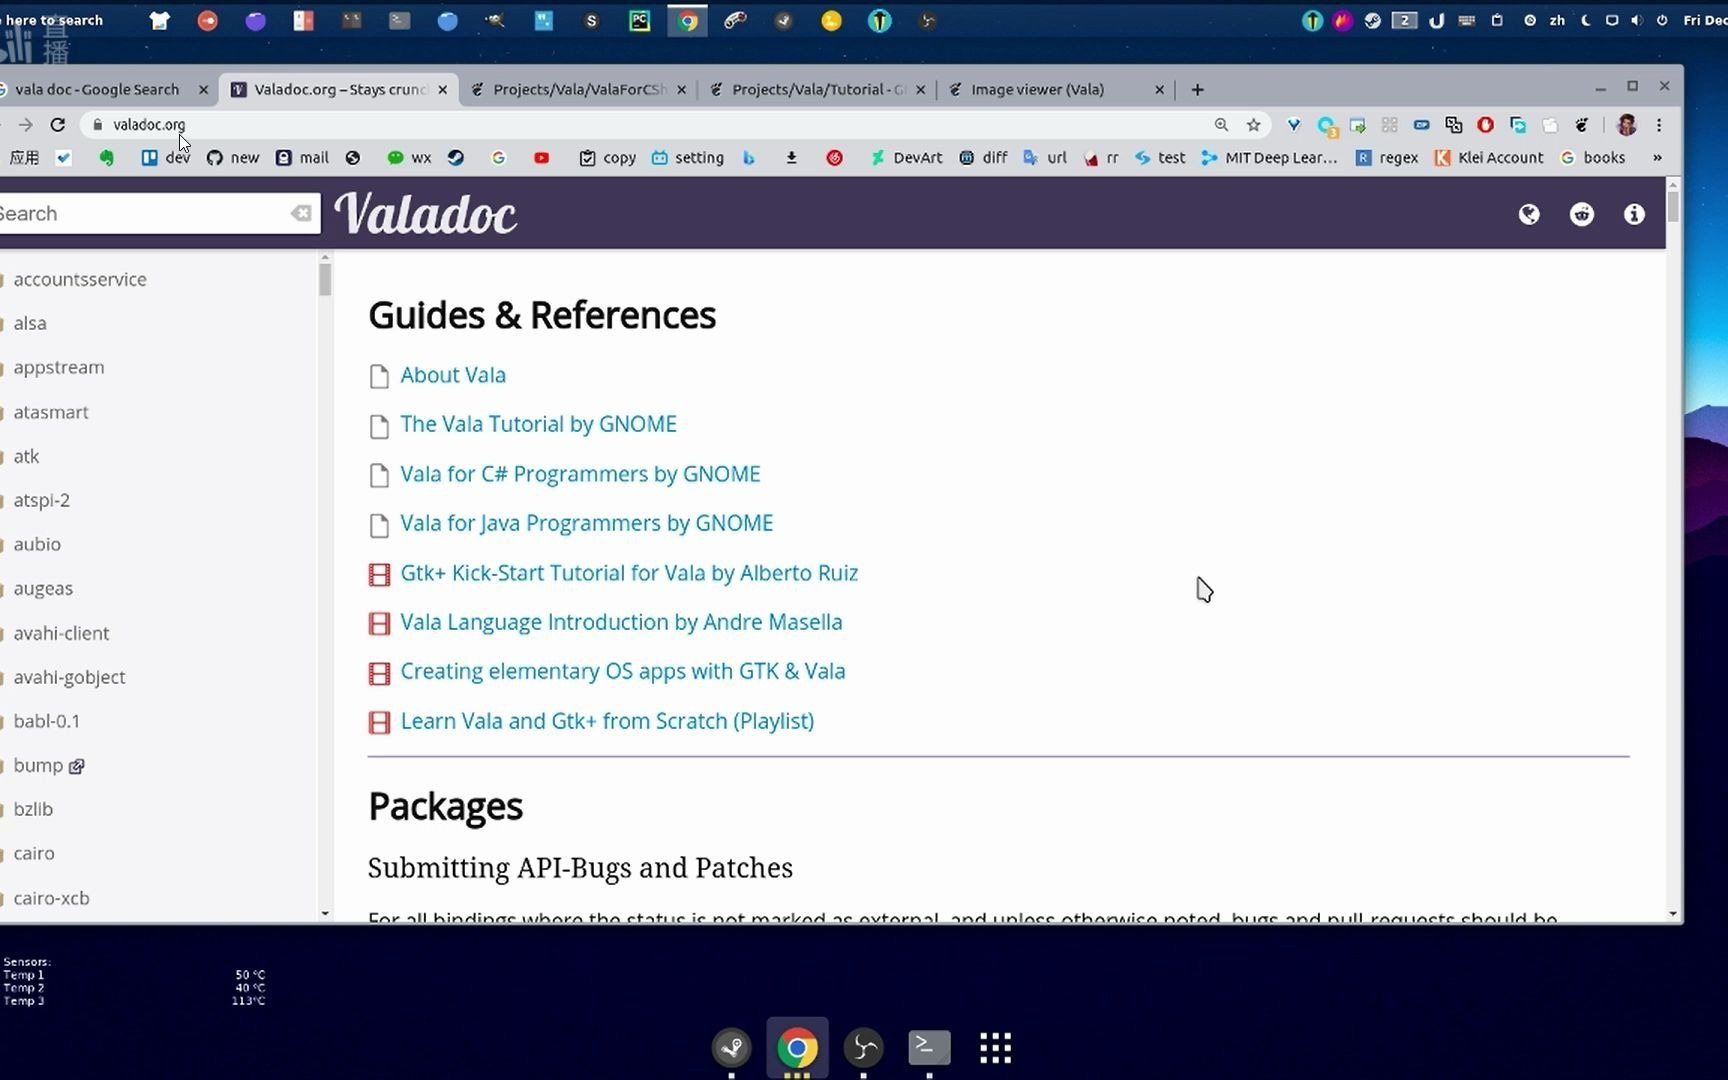Go forward in browser history
This screenshot has height=1080, width=1728.
(x=26, y=125)
